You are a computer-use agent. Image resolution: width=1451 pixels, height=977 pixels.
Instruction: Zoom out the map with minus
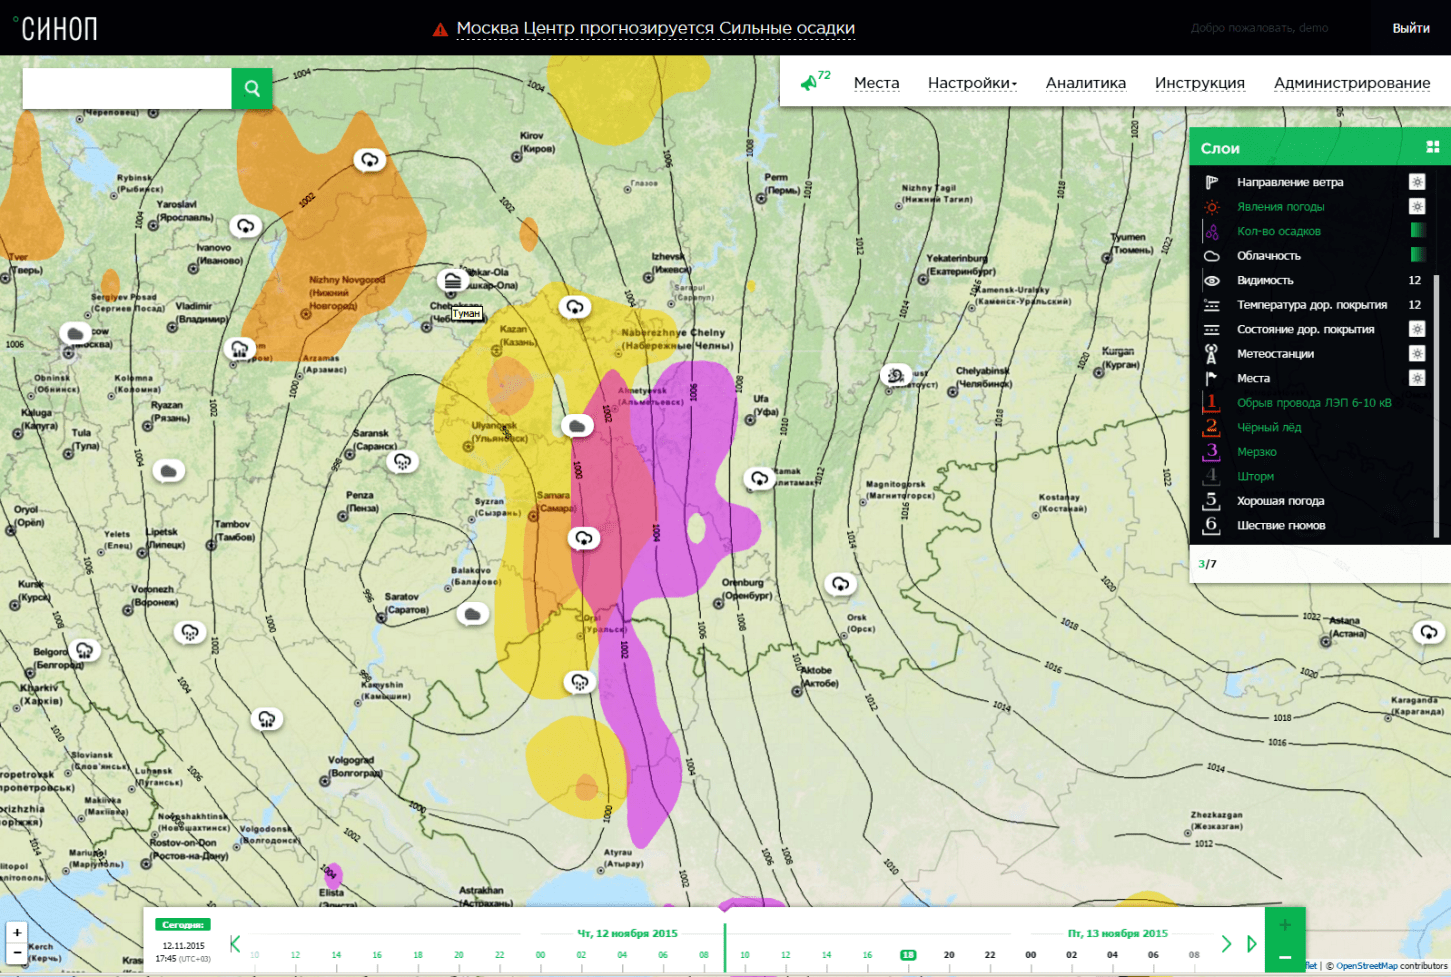pyautogui.click(x=17, y=954)
